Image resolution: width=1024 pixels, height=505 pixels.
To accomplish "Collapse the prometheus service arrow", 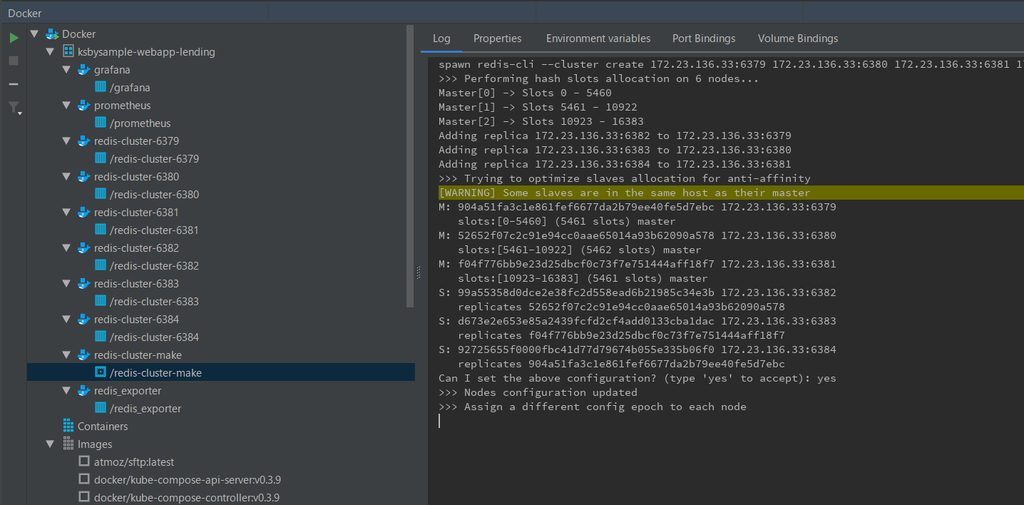I will pyautogui.click(x=66, y=105).
